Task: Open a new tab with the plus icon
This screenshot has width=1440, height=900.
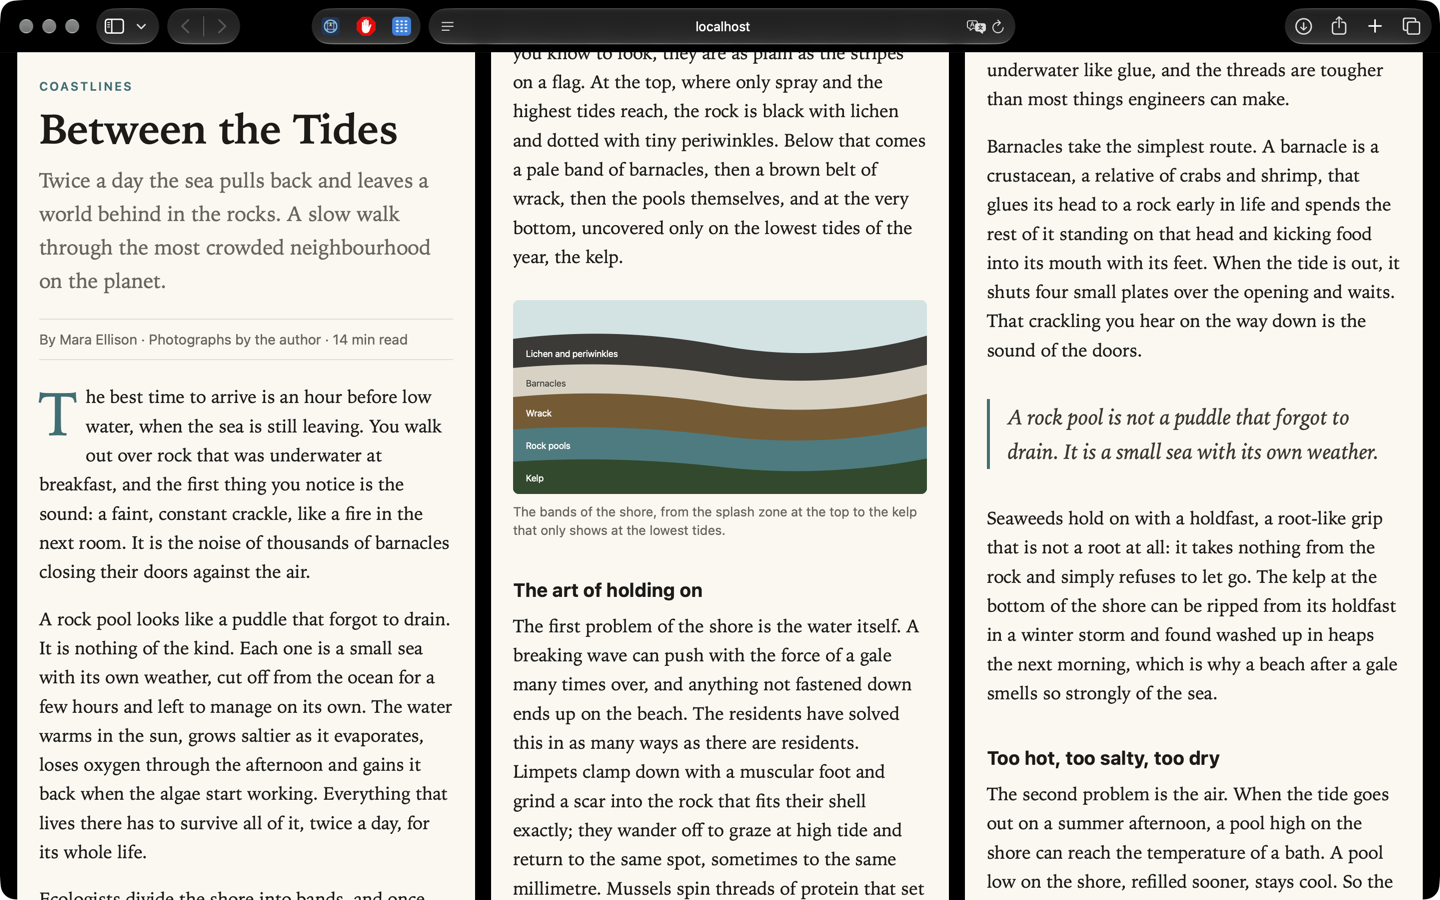Action: [1375, 27]
